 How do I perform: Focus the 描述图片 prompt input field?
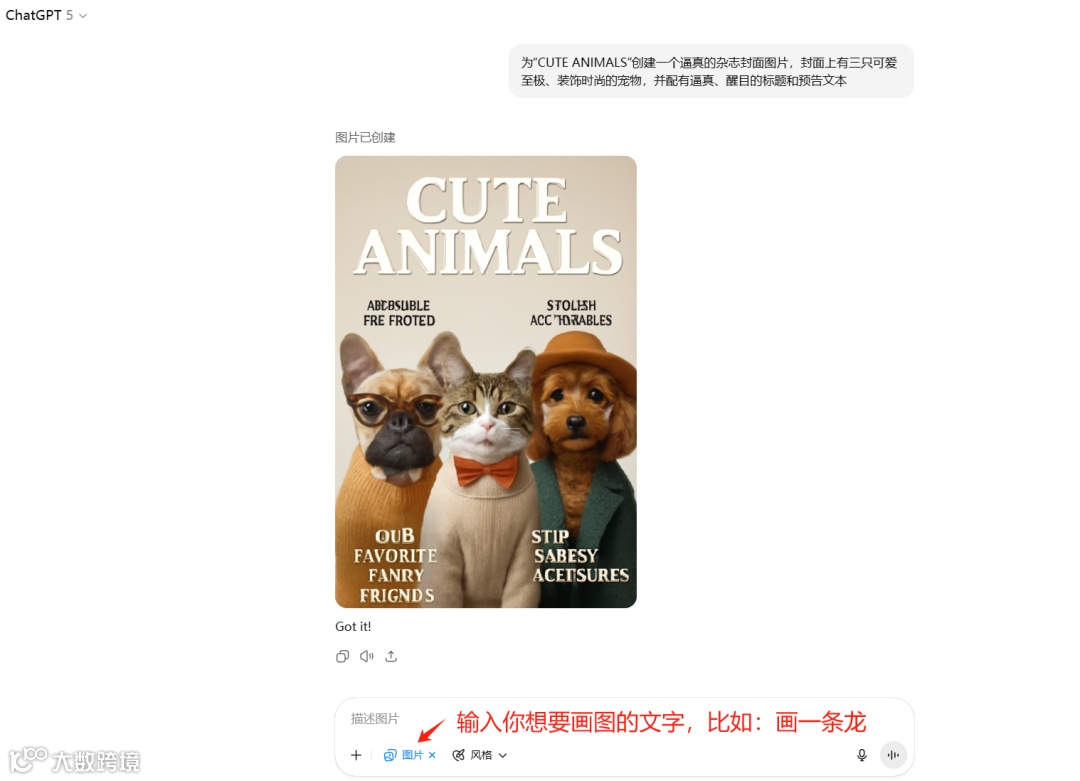coord(599,719)
